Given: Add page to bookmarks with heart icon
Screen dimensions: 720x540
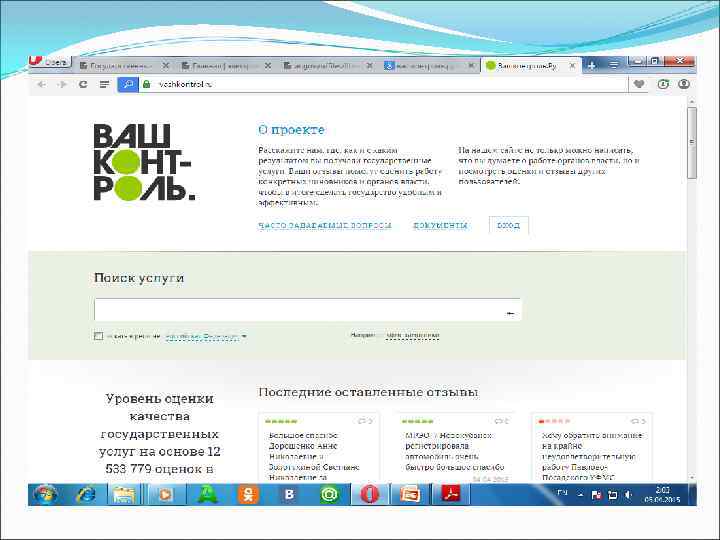Looking at the screenshot, I should point(639,84).
